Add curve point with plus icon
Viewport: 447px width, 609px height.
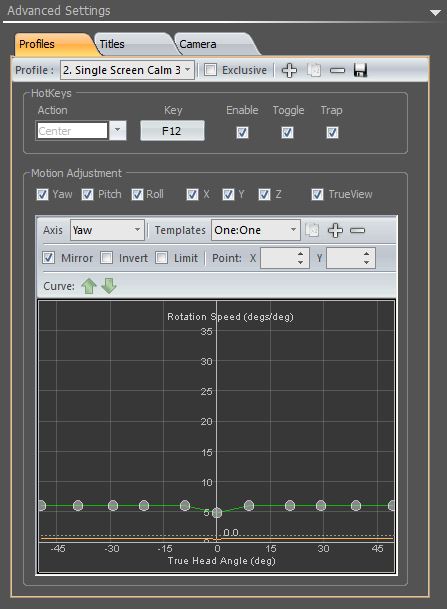335,230
